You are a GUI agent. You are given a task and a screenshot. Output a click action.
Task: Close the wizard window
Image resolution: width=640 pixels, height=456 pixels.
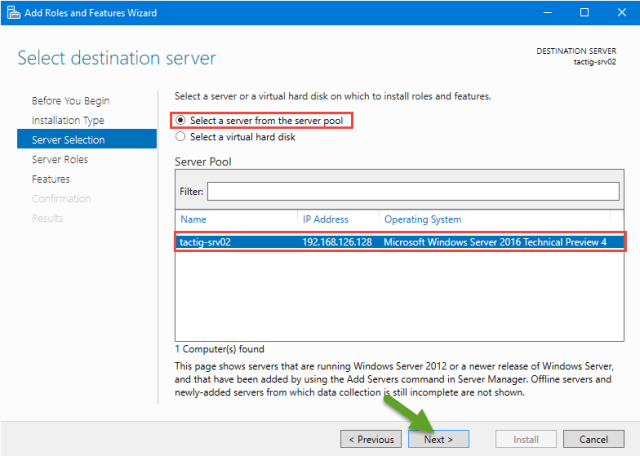622,13
